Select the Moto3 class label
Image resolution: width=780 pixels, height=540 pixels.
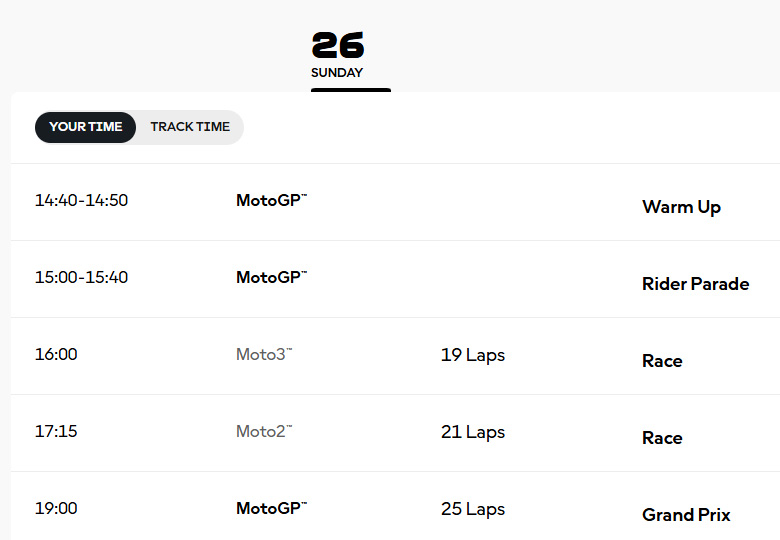264,354
